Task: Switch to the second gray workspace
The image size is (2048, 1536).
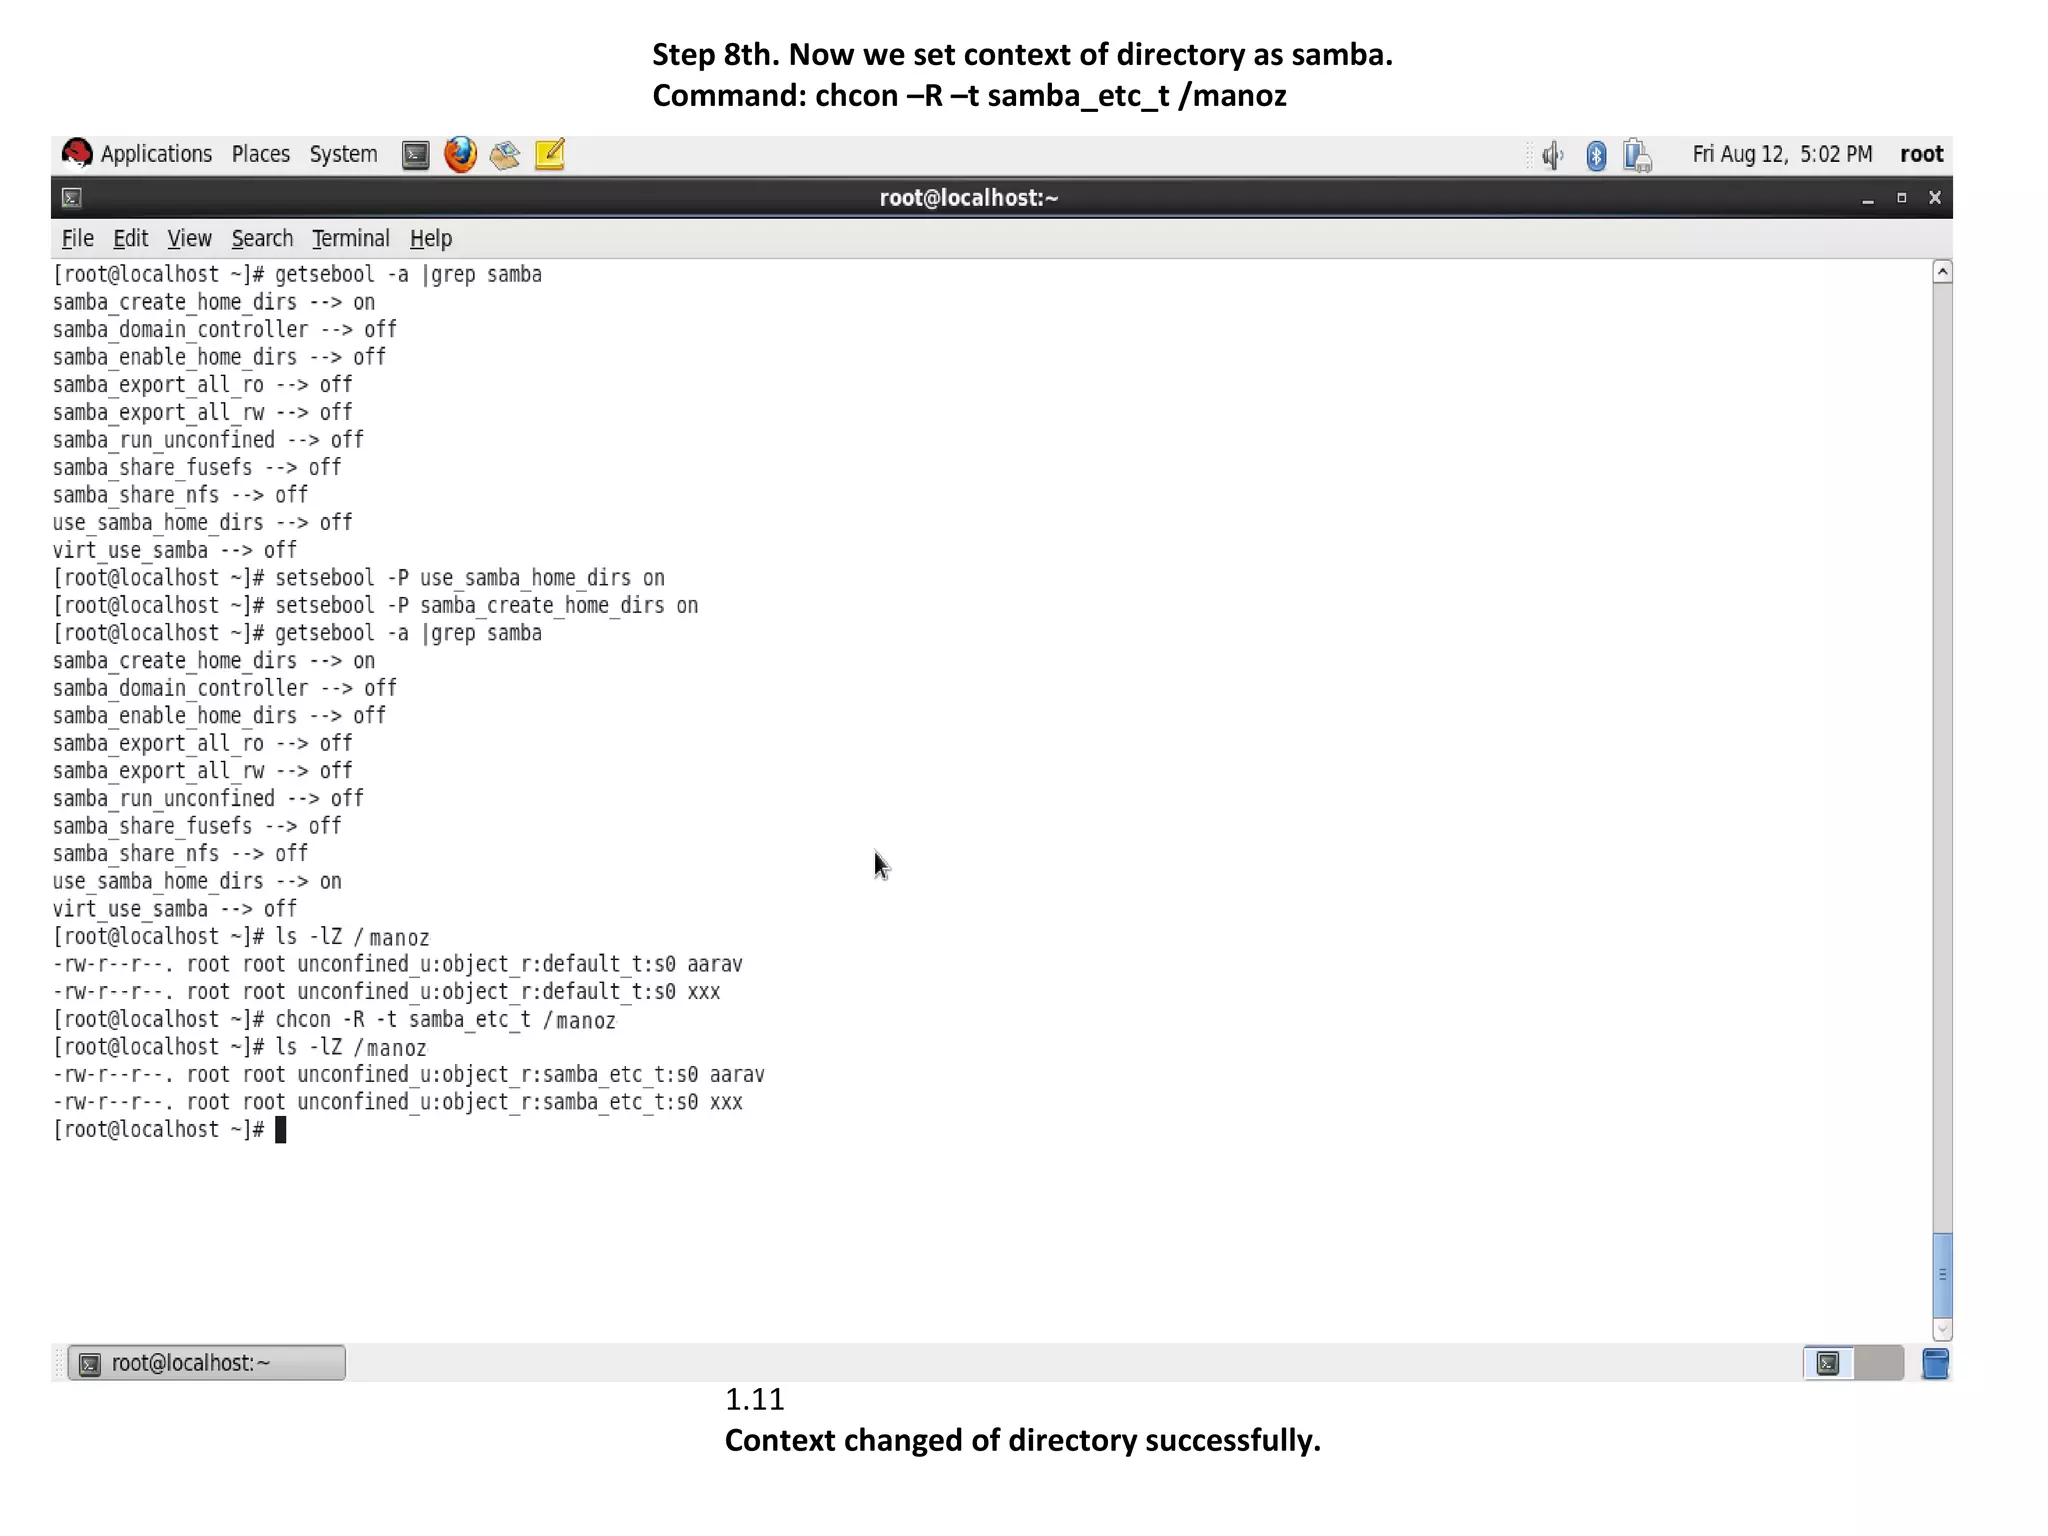Action: 1879,1363
